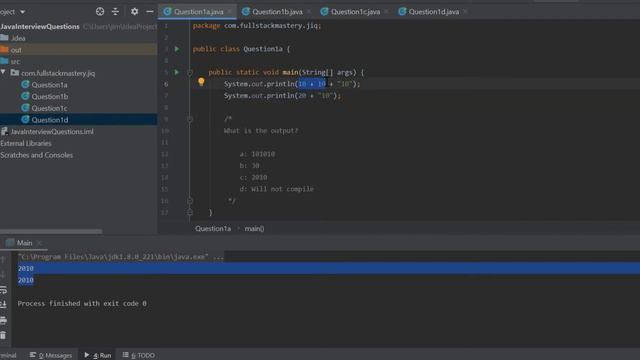
Task: Click the Project panel horizontal scrollbar
Action: pos(51,231)
